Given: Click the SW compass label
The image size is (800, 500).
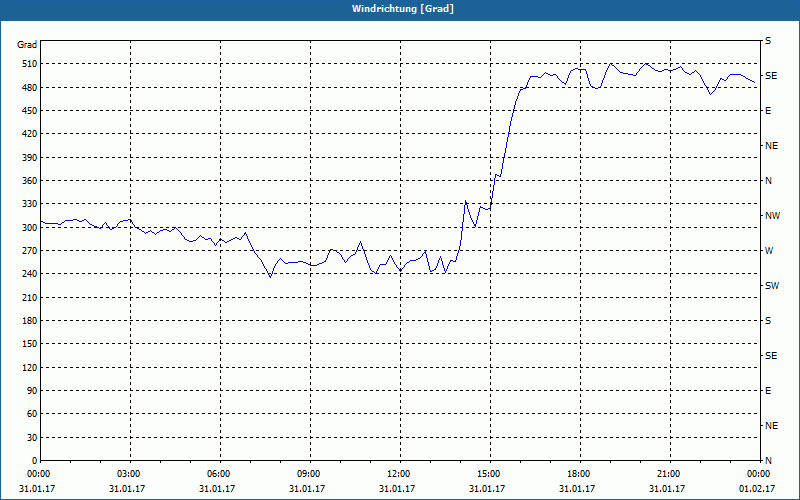Looking at the screenshot, I should click(x=772, y=286).
